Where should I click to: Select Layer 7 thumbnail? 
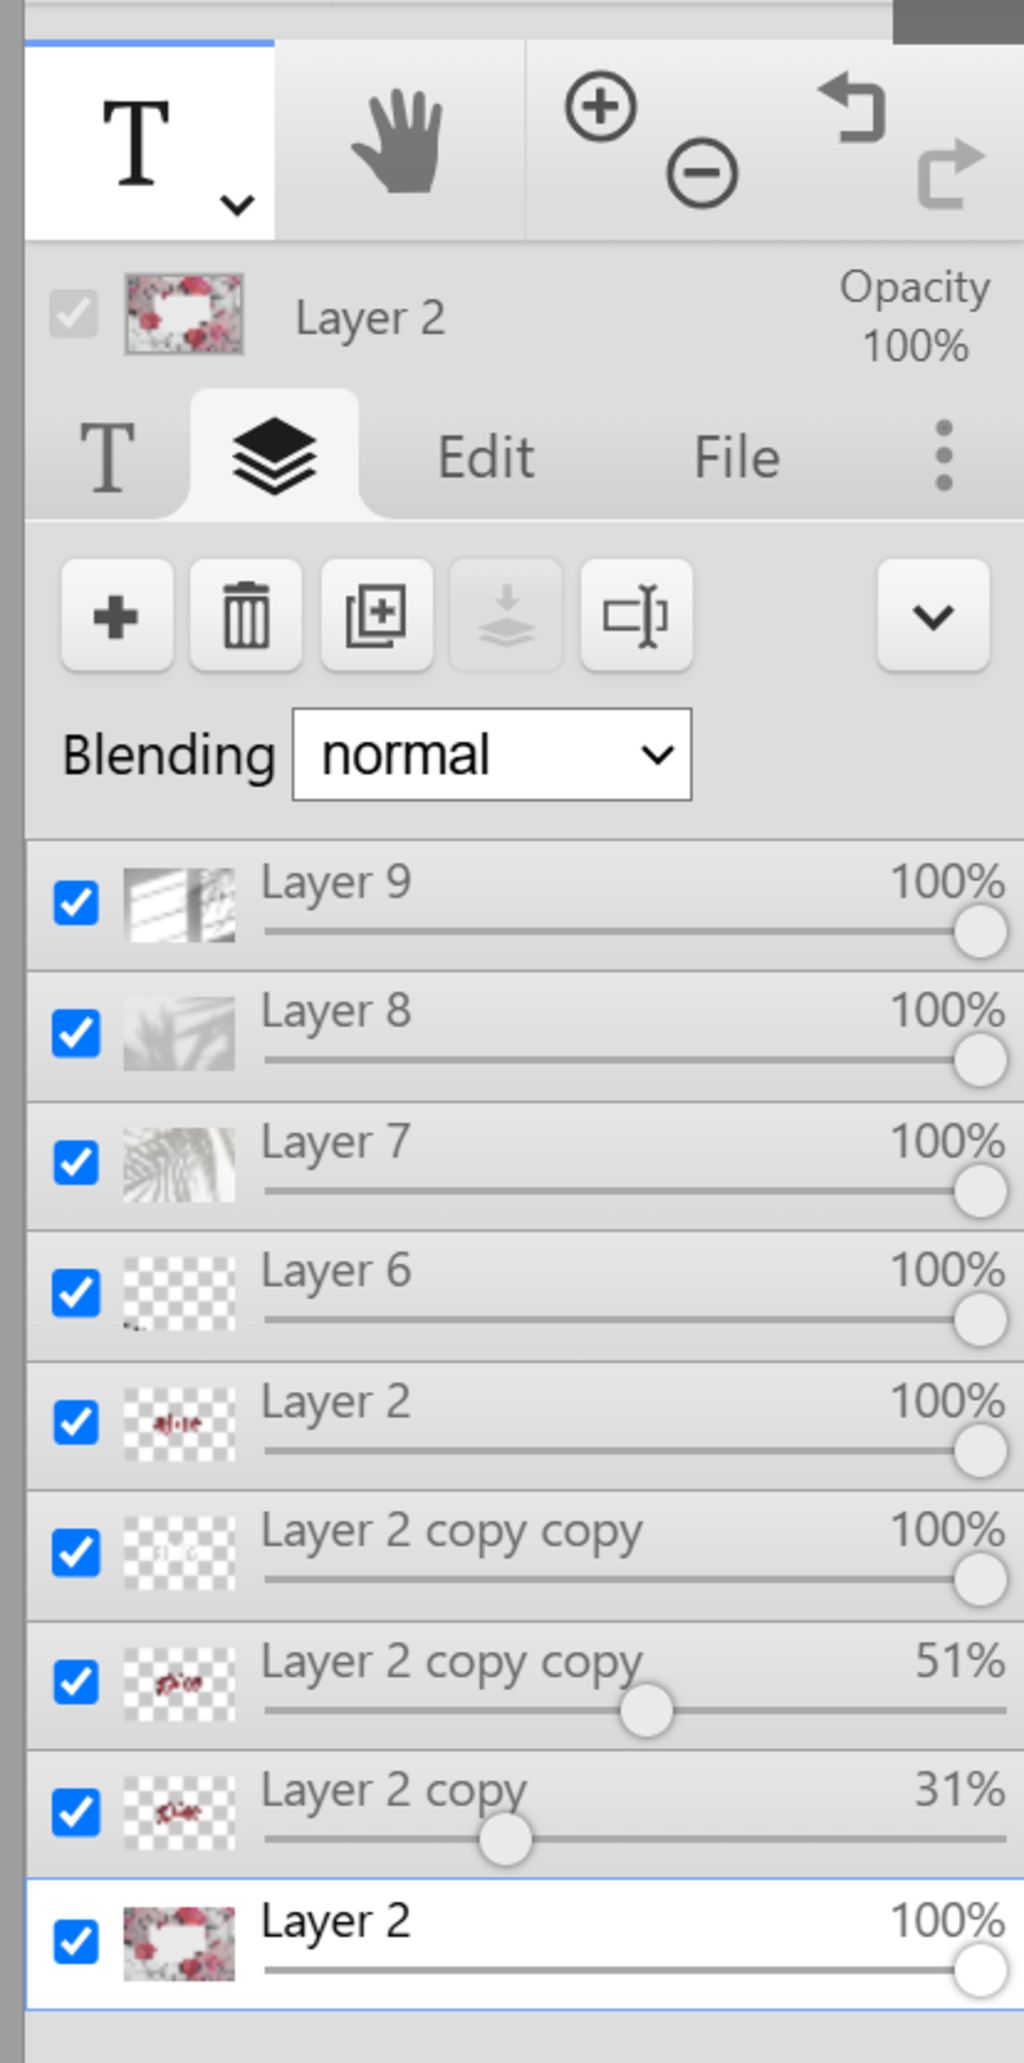(x=179, y=1164)
